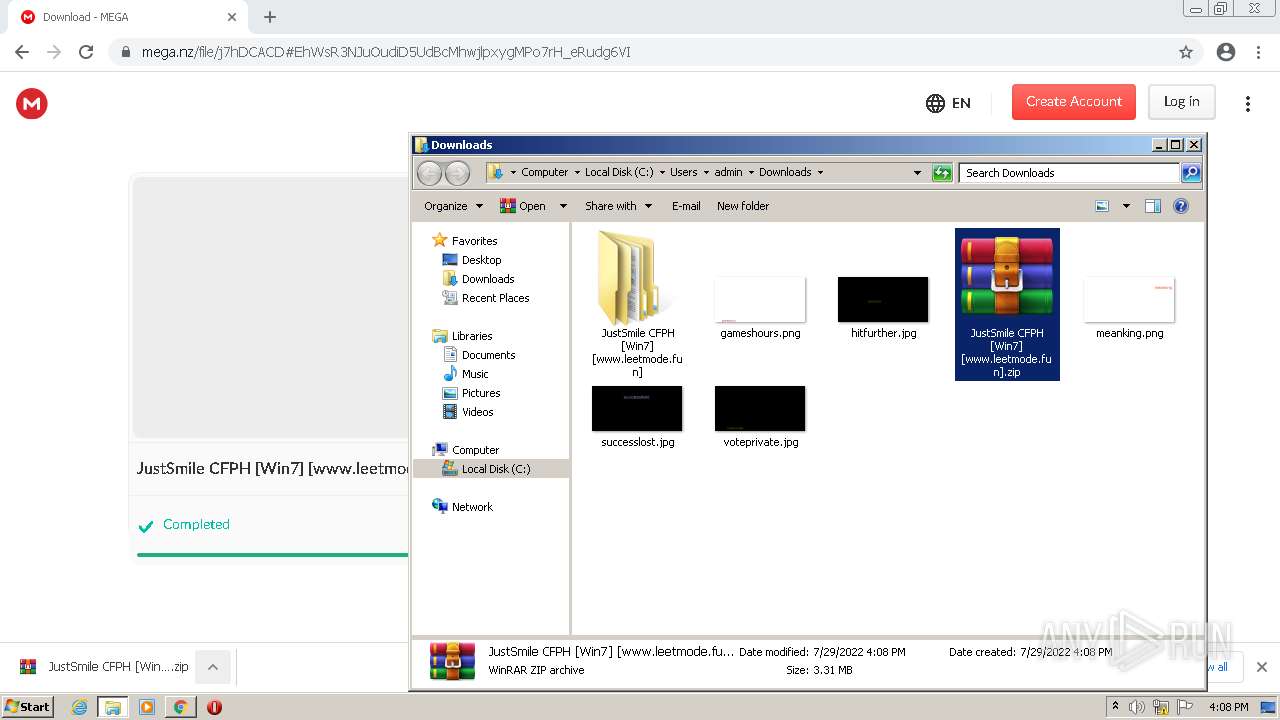1280x720 pixels.
Task: Select Videos library
Action: coord(477,412)
